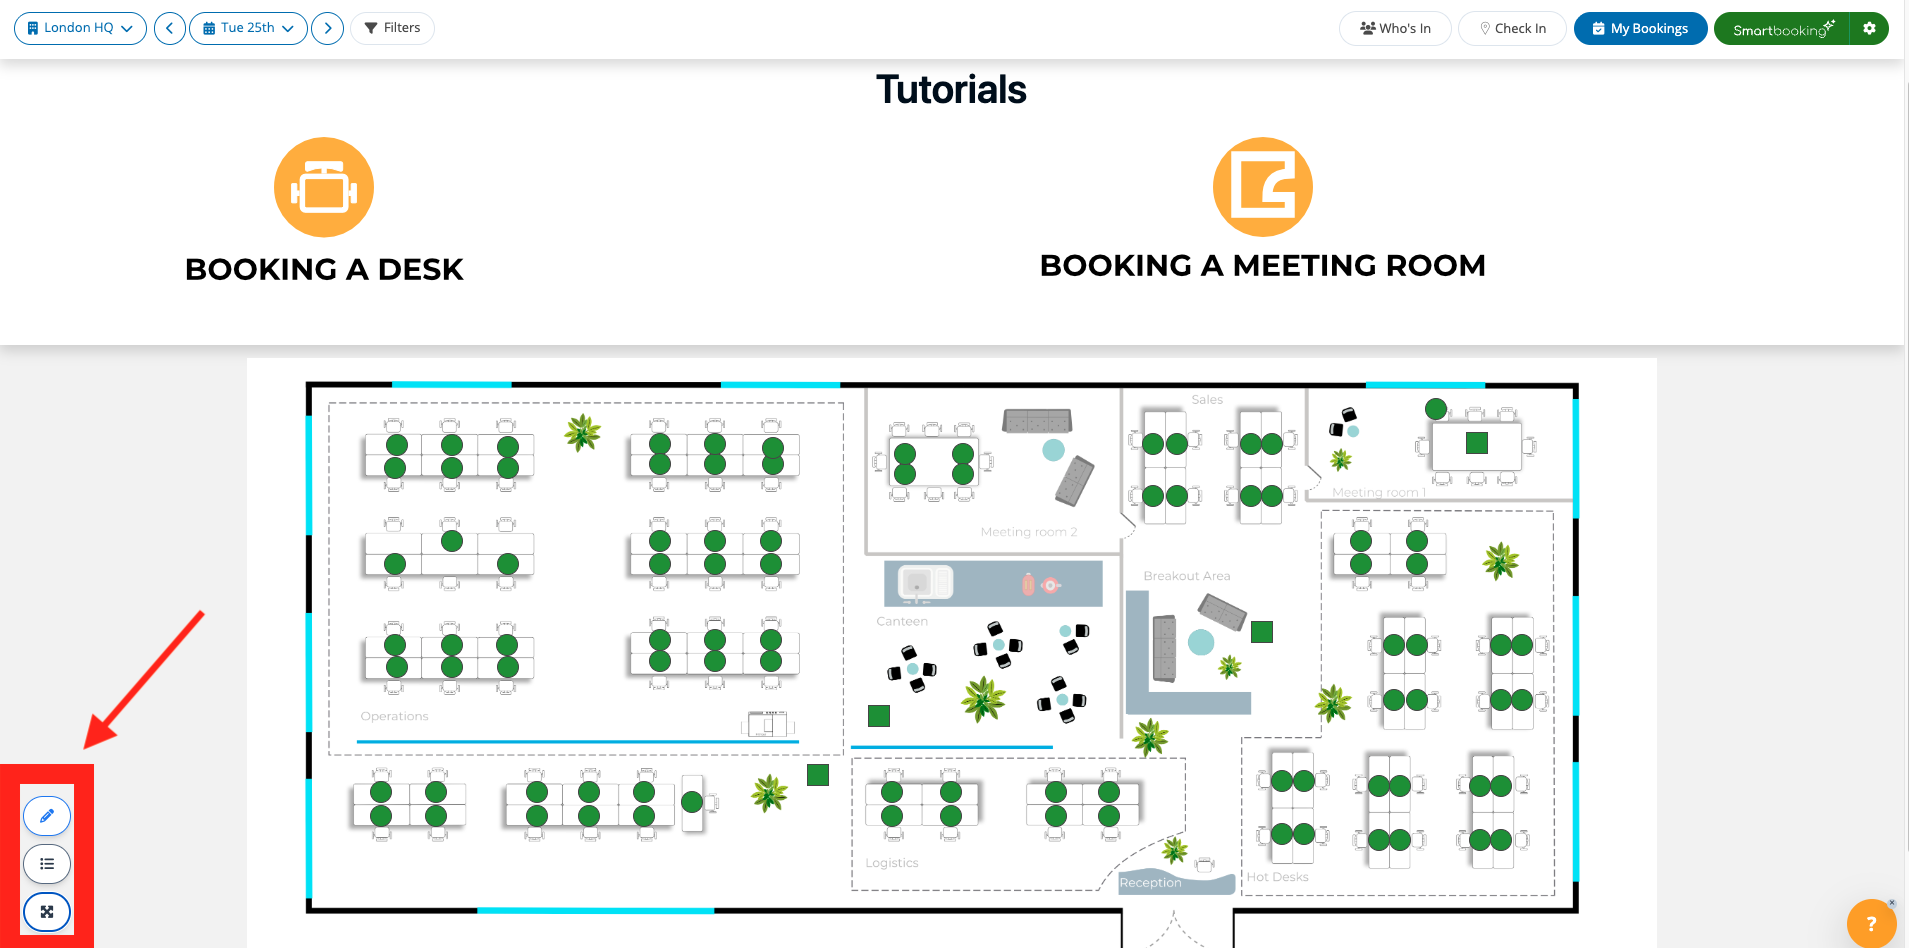This screenshot has width=1909, height=948.
Task: Click the Smartbooking button
Action: pos(1782,29)
